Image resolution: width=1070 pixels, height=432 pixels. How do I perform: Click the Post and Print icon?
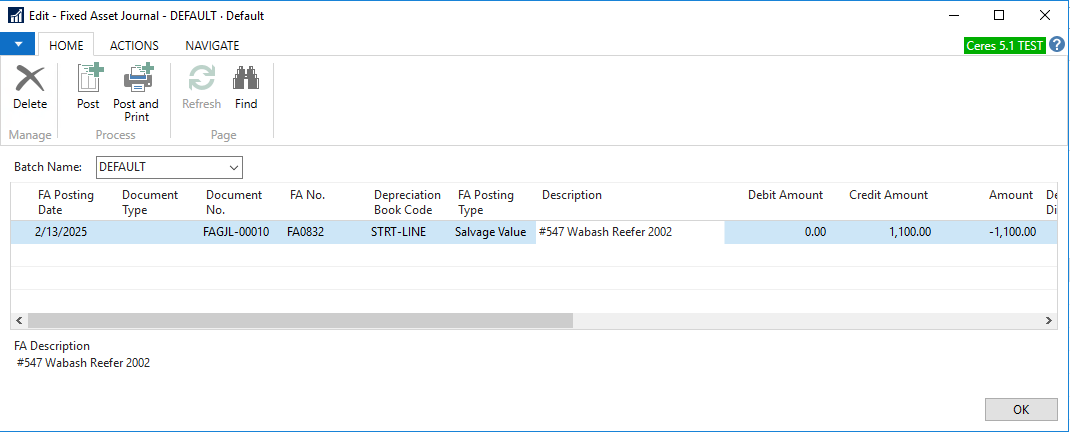coord(136,80)
